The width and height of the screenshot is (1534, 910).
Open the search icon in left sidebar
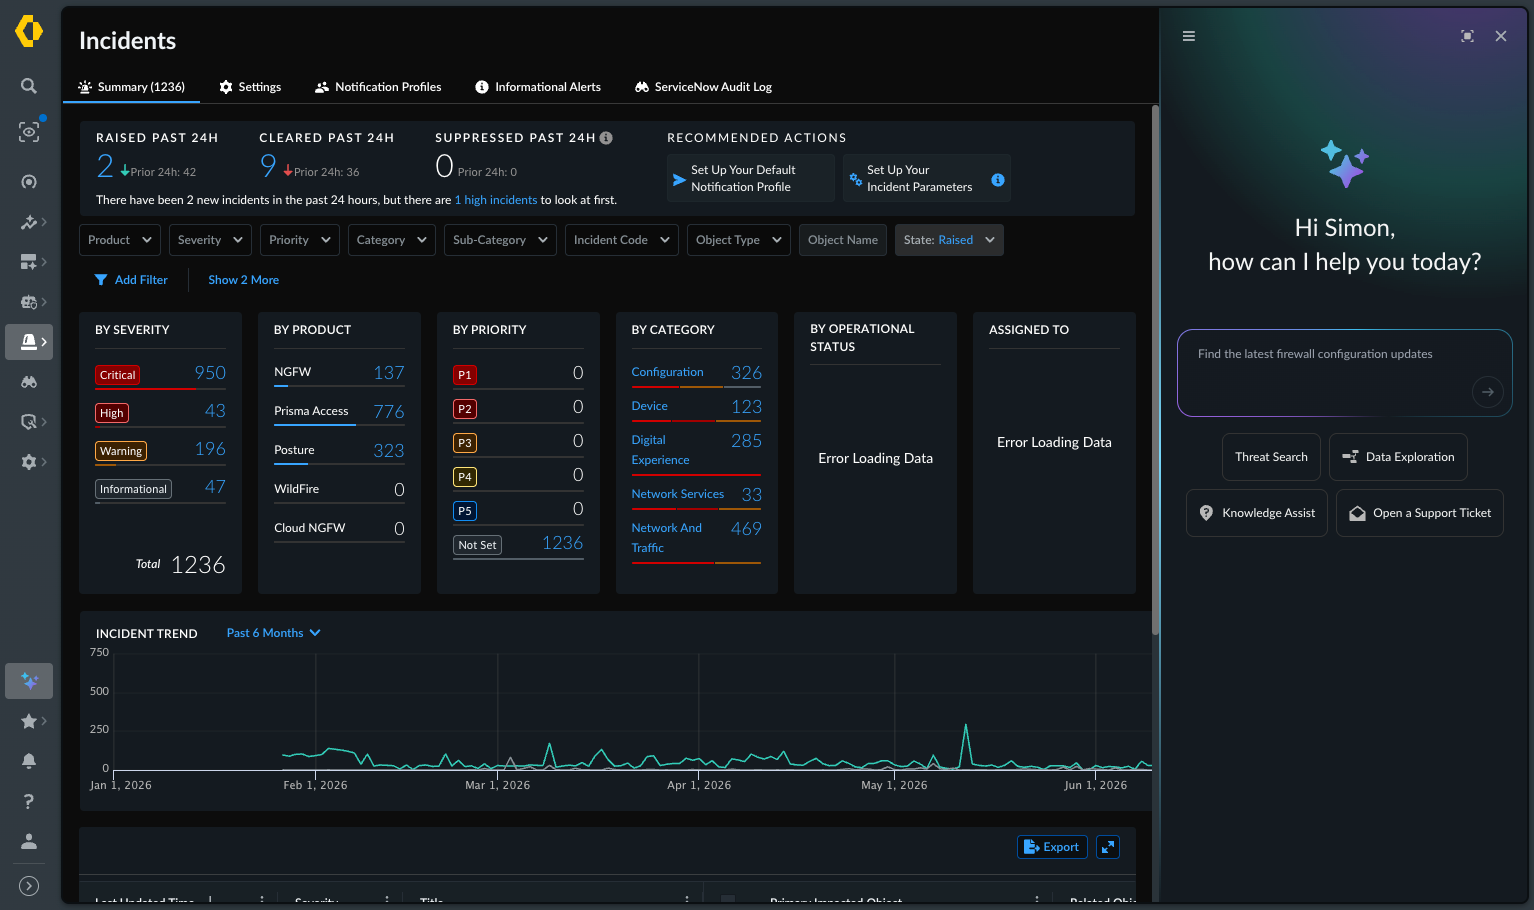click(29, 86)
